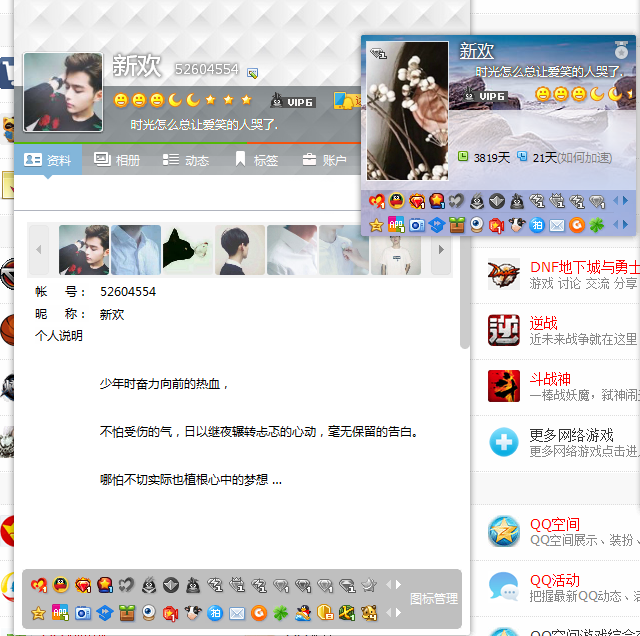The width and height of the screenshot is (640, 636).
Task: Click the orange G icon in profile bar
Action: click(259, 613)
